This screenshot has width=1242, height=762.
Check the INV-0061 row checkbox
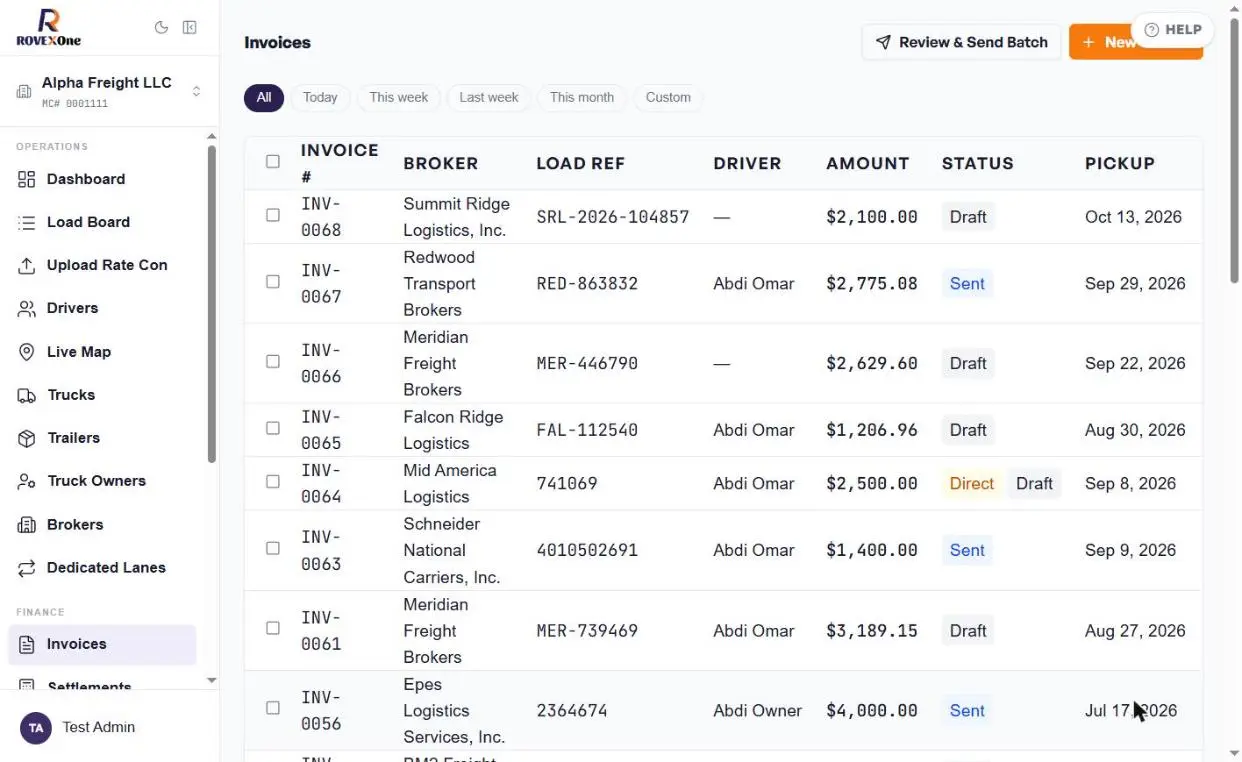[x=273, y=629]
